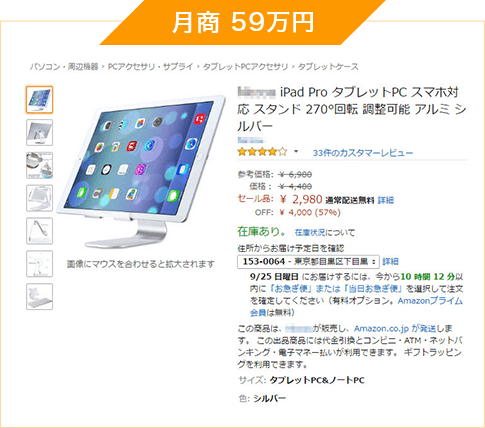The width and height of the screenshot is (485, 428).
Task: Click the Amazonプライム会員 link
Action: [x=357, y=307]
